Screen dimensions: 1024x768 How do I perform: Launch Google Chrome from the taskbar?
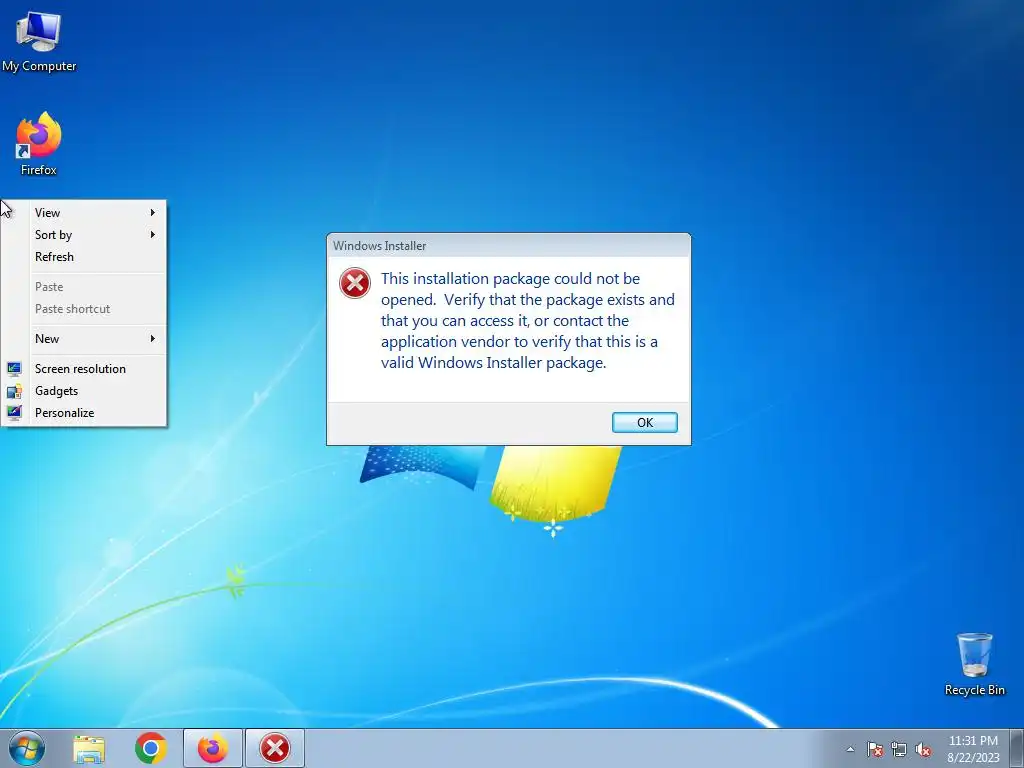[x=151, y=748]
